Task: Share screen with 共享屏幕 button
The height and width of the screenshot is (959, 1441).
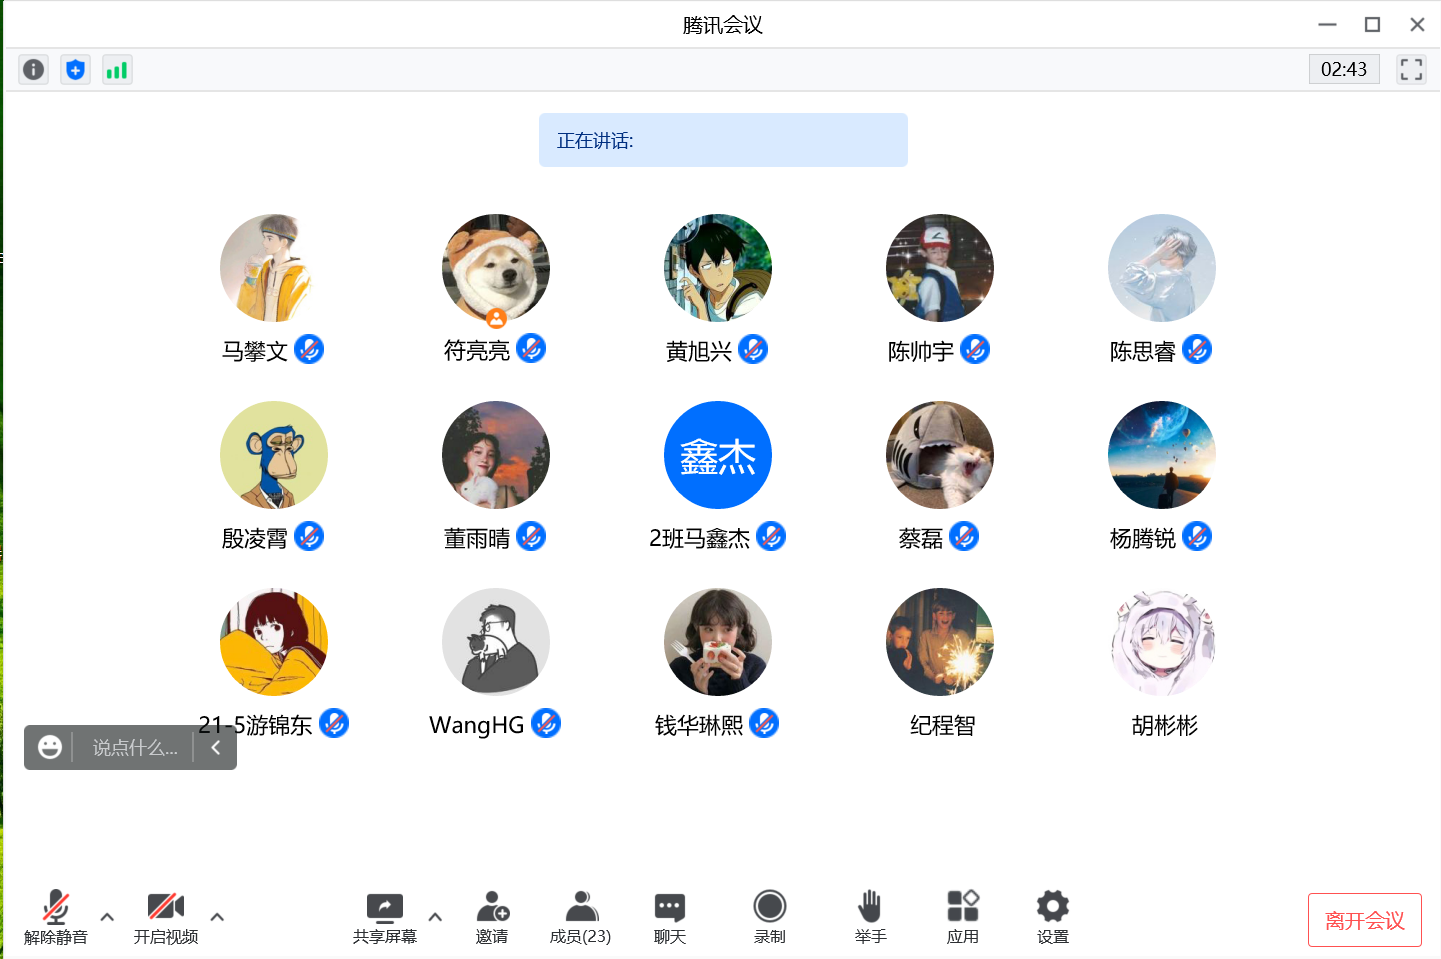Action: (384, 916)
